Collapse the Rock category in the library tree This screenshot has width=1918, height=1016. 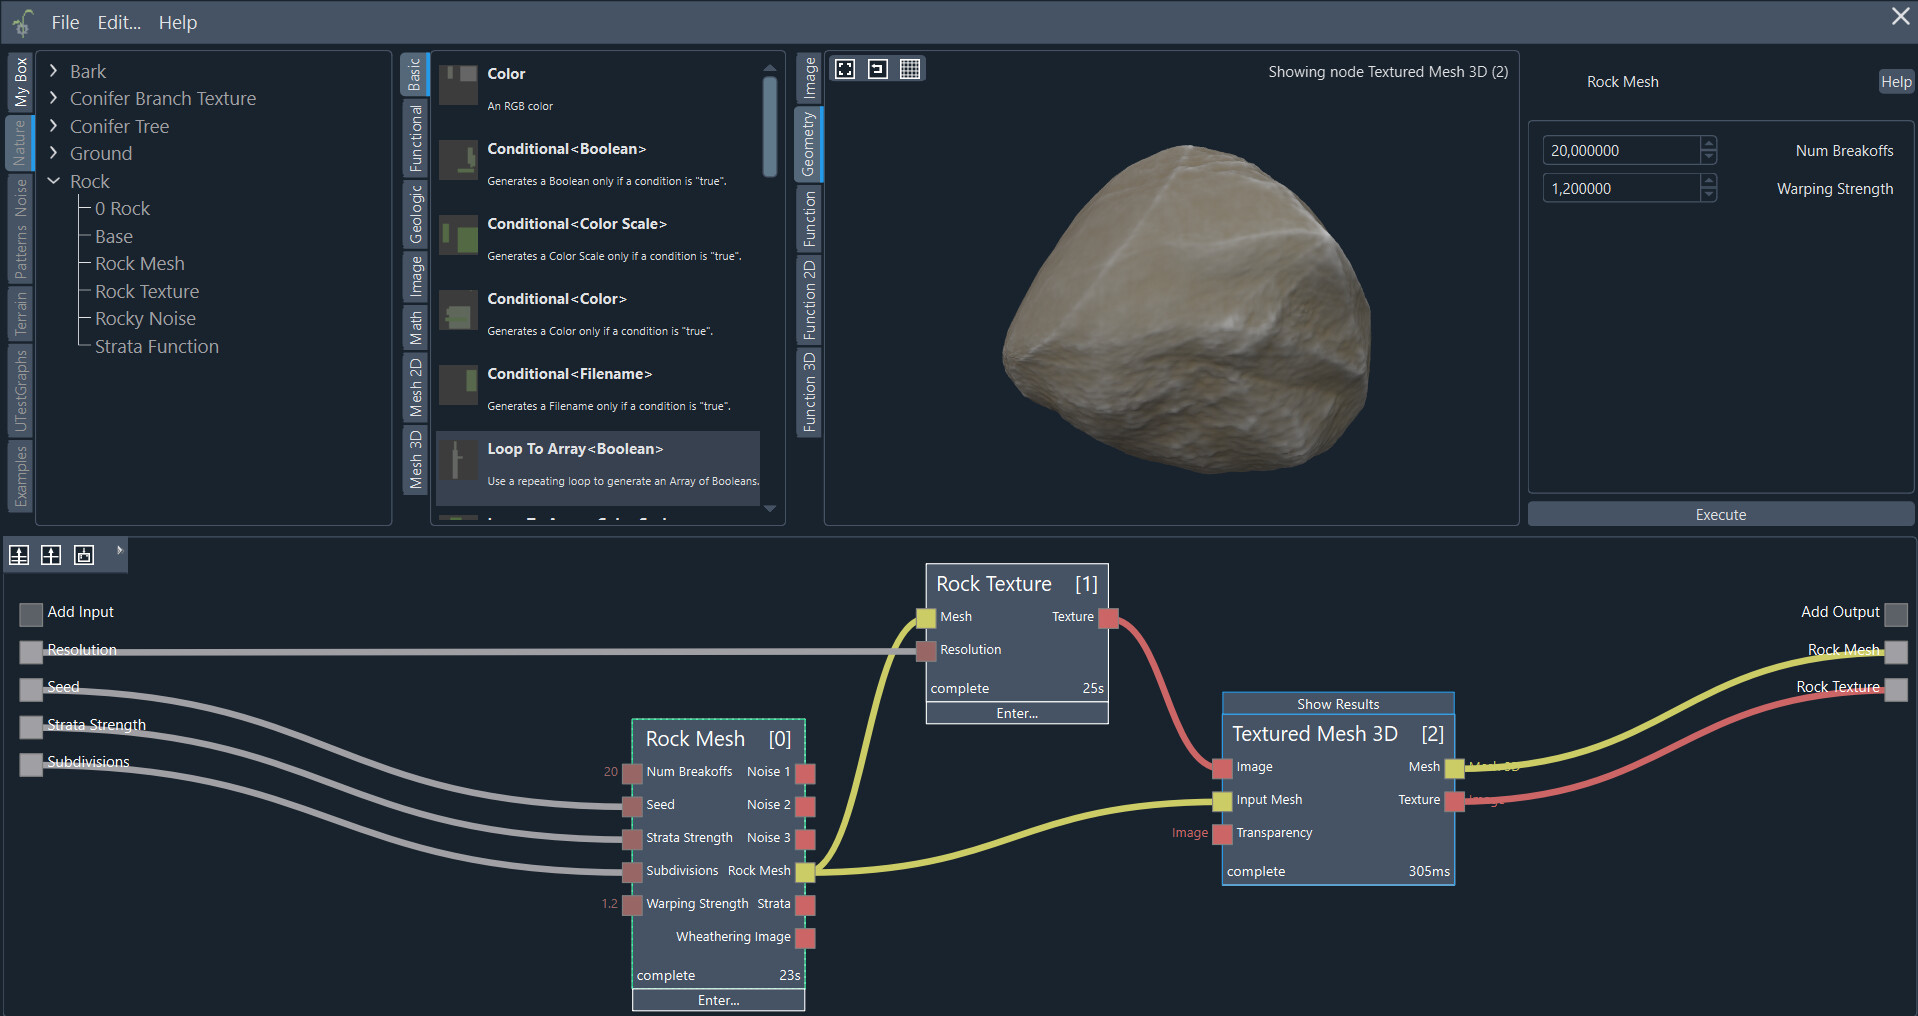click(x=54, y=181)
